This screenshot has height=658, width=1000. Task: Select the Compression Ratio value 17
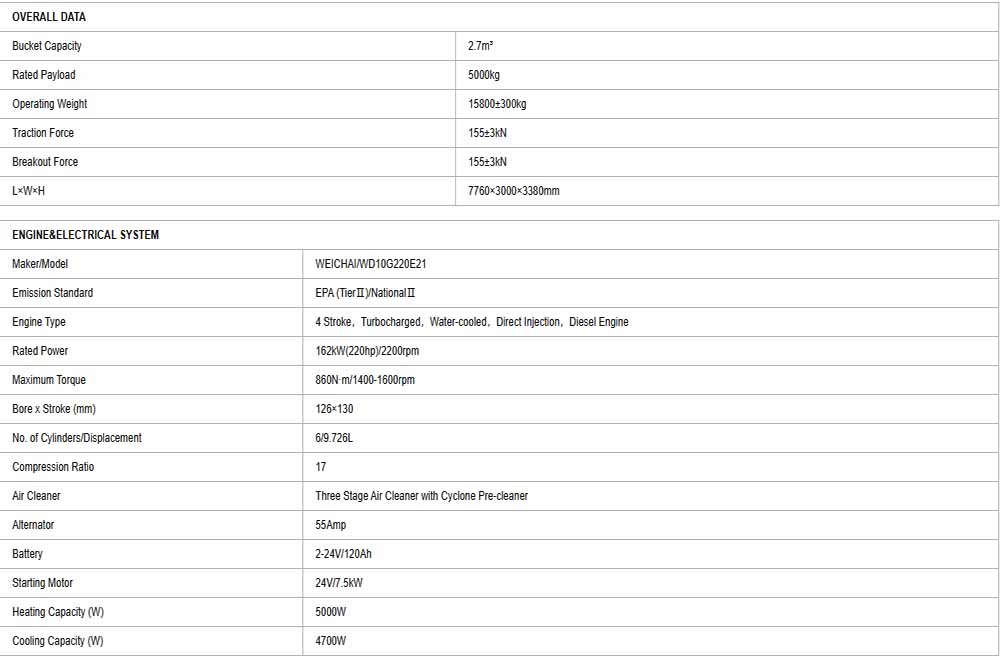tap(321, 467)
